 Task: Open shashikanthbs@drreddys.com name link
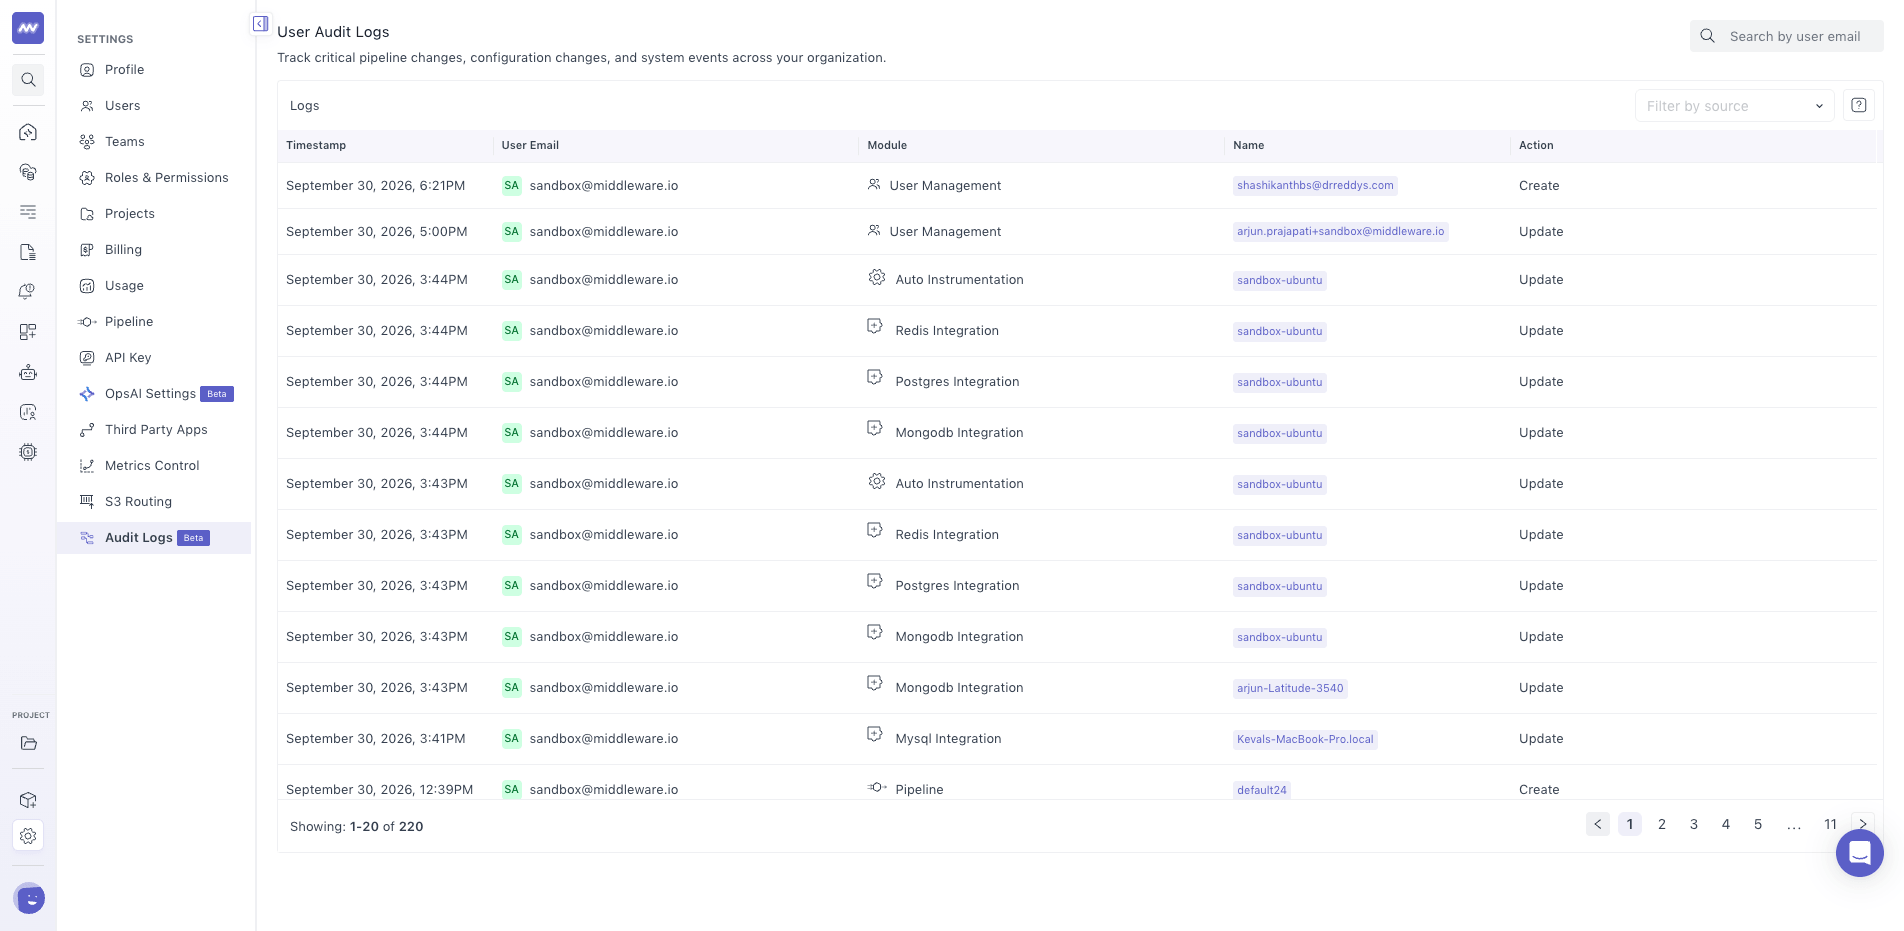click(1315, 185)
